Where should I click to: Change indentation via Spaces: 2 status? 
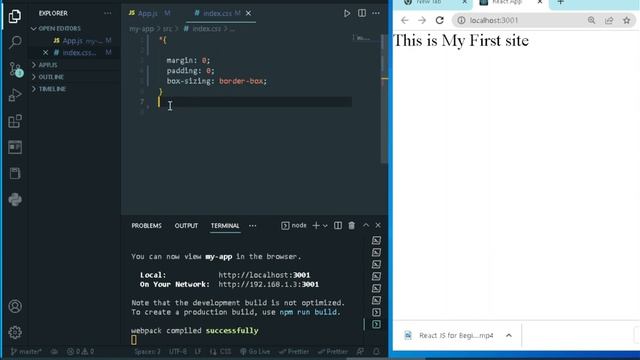click(147, 351)
